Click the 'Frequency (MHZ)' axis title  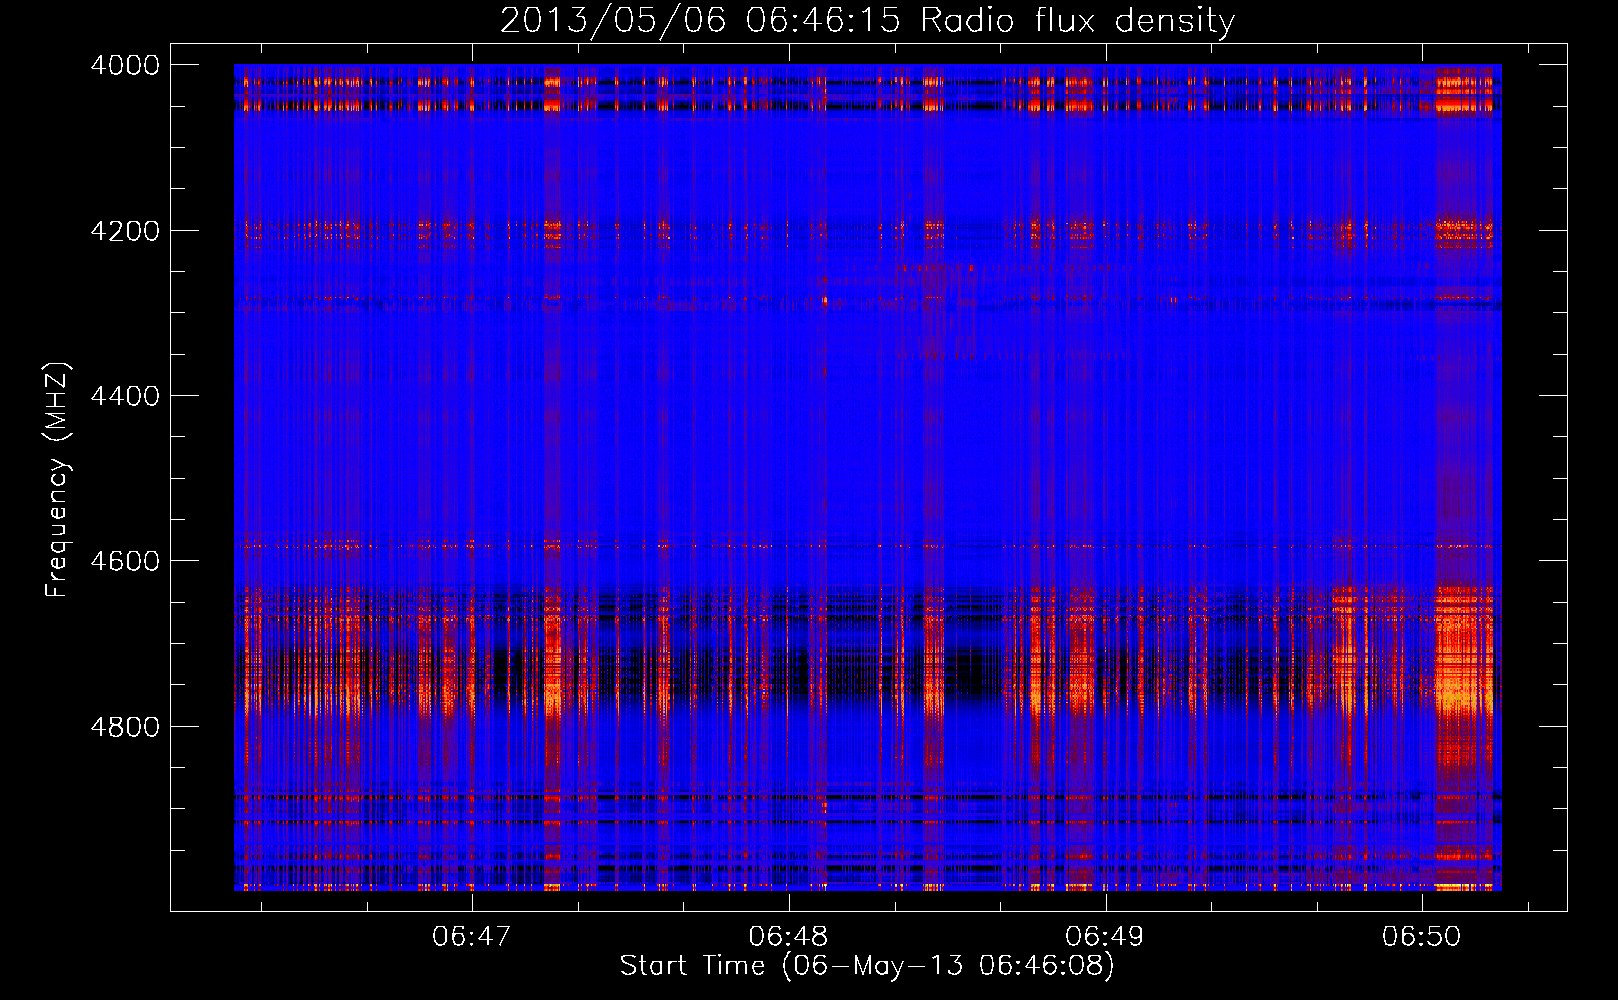point(58,479)
